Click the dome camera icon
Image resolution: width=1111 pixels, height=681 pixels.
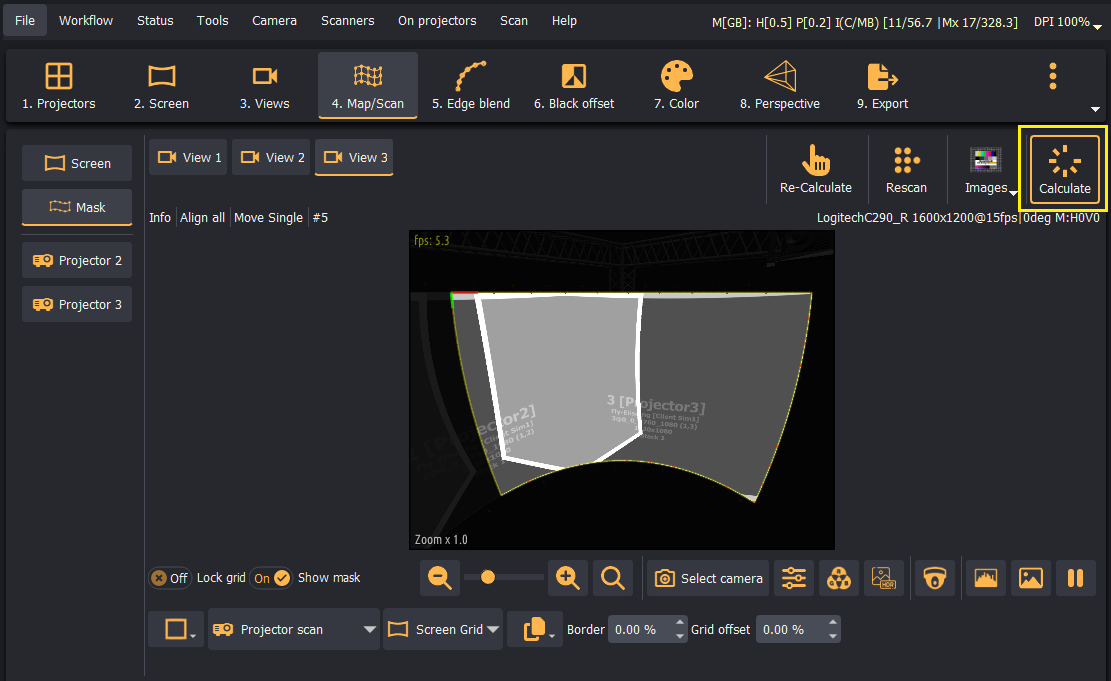pos(935,578)
